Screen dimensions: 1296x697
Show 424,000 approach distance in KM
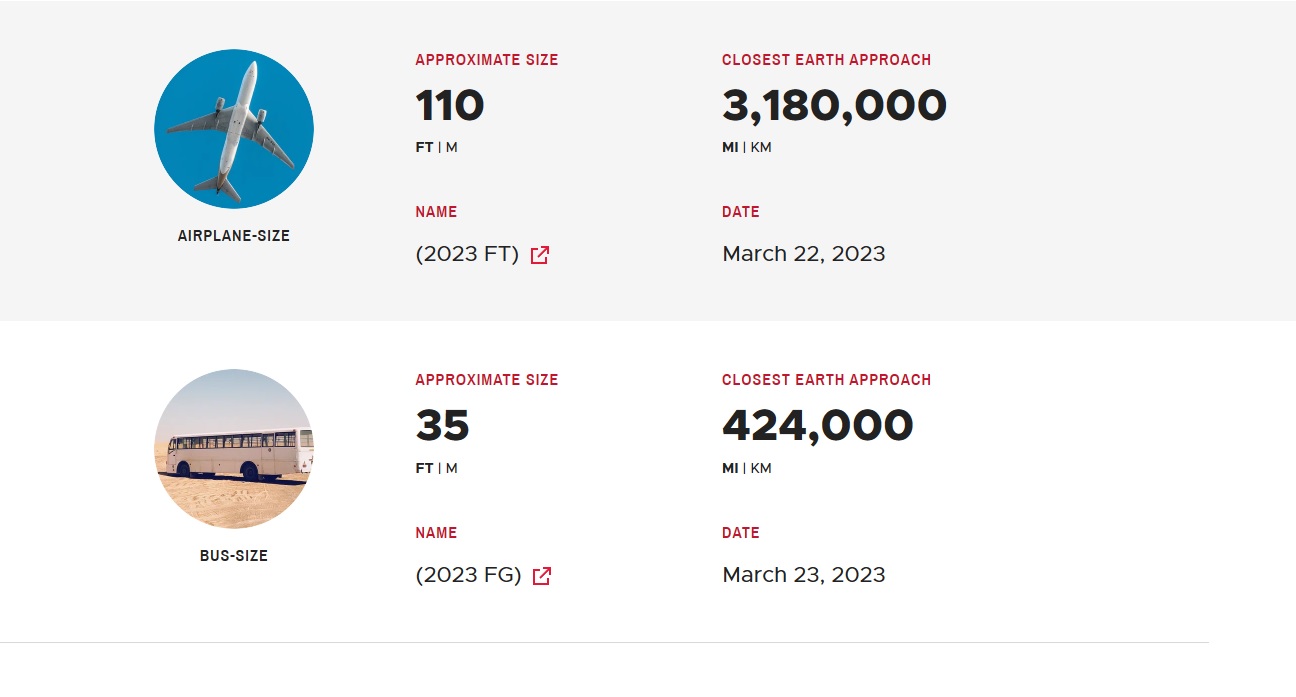pyautogui.click(x=761, y=468)
